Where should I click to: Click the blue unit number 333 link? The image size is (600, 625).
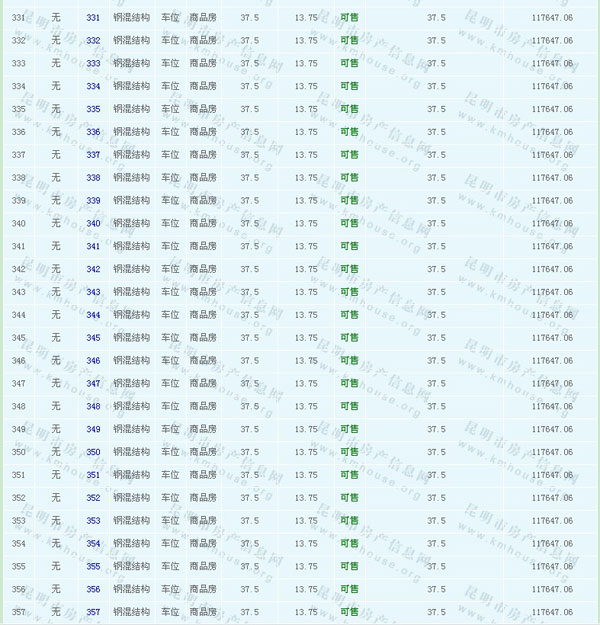93,63
